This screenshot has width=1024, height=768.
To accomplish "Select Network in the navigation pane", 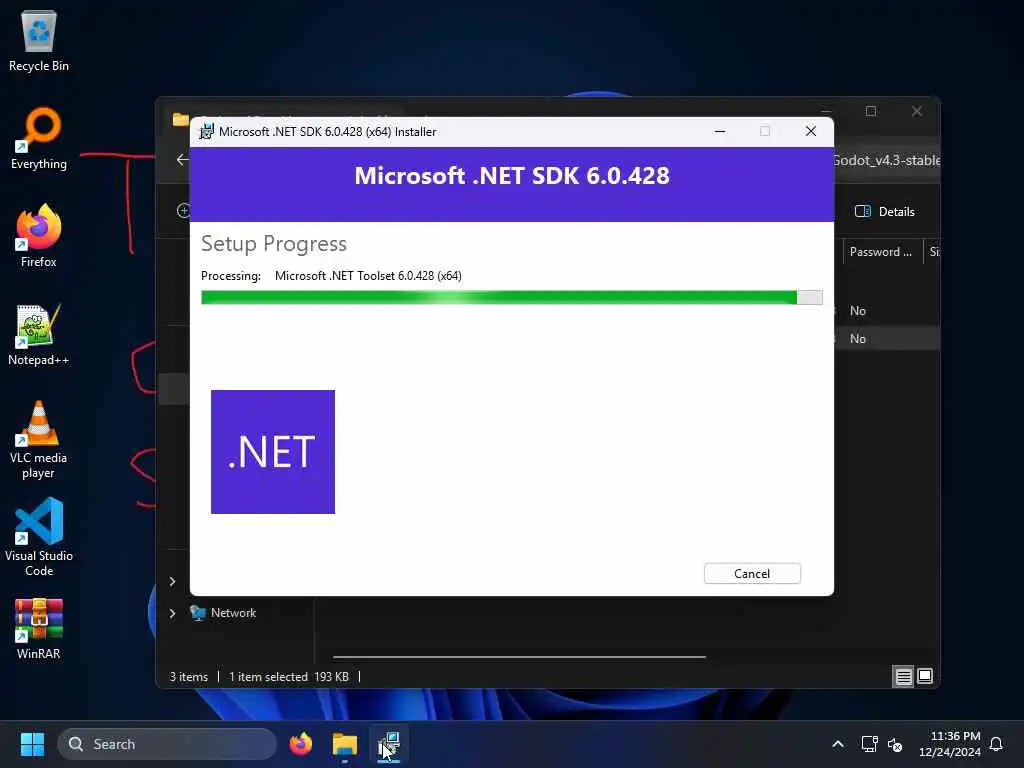I will [223, 613].
